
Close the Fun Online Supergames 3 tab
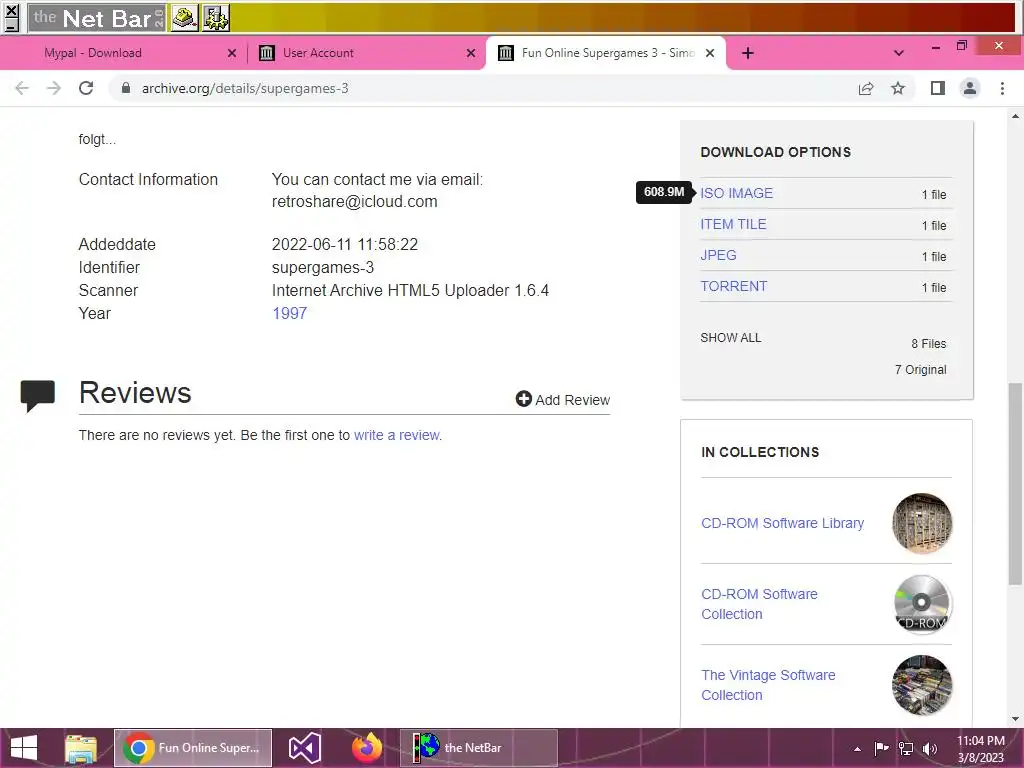710,53
